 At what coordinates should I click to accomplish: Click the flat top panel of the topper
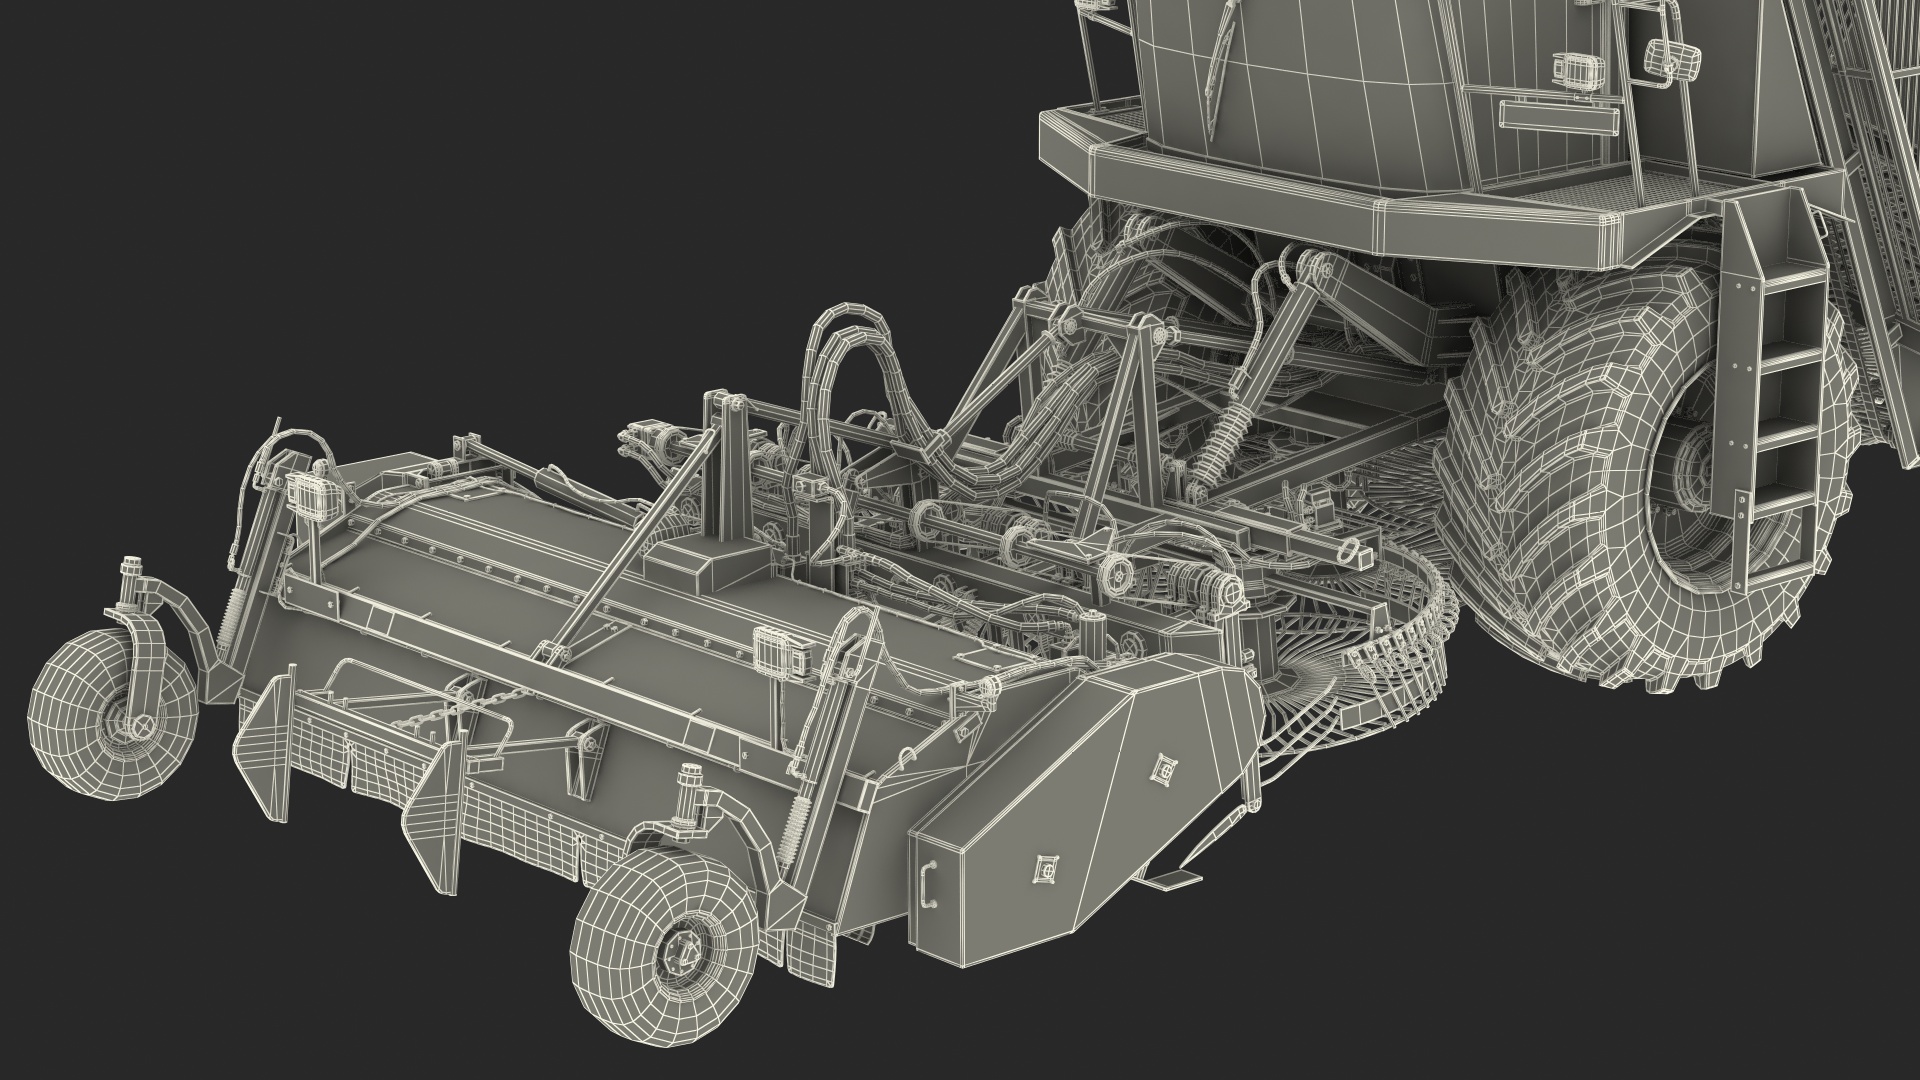[x=470, y=590]
